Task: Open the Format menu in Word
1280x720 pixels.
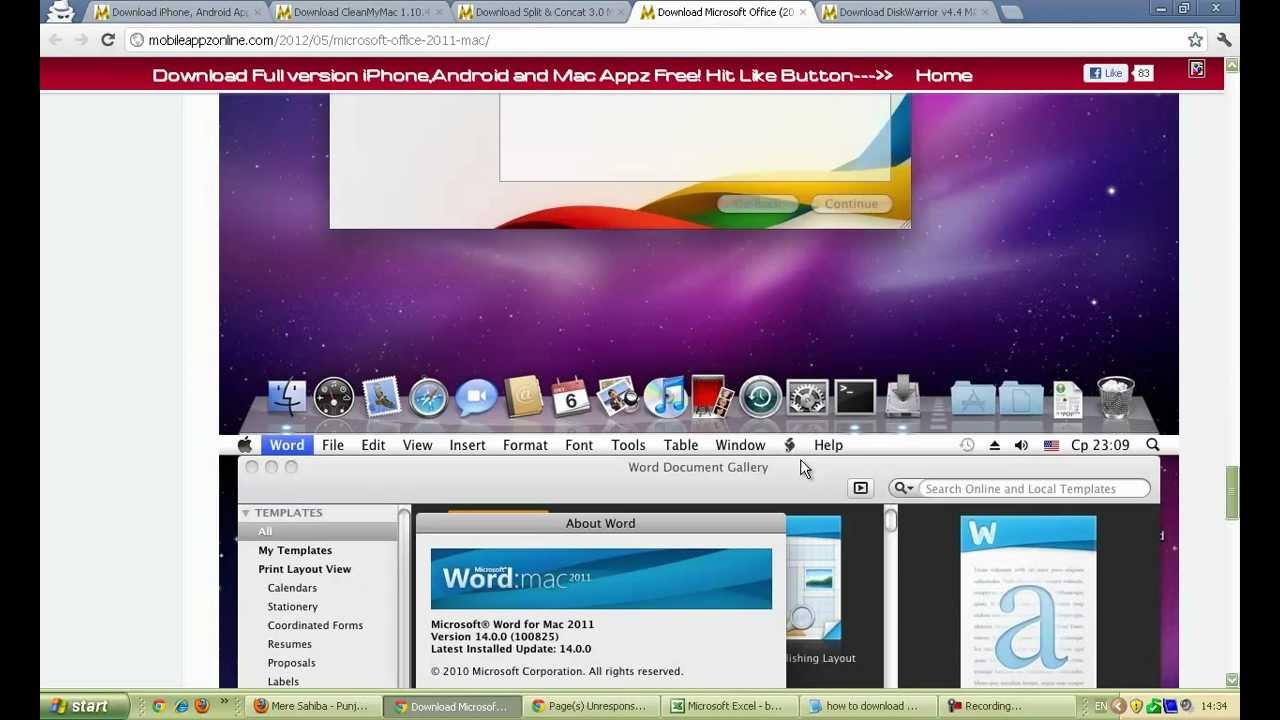Action: click(525, 445)
